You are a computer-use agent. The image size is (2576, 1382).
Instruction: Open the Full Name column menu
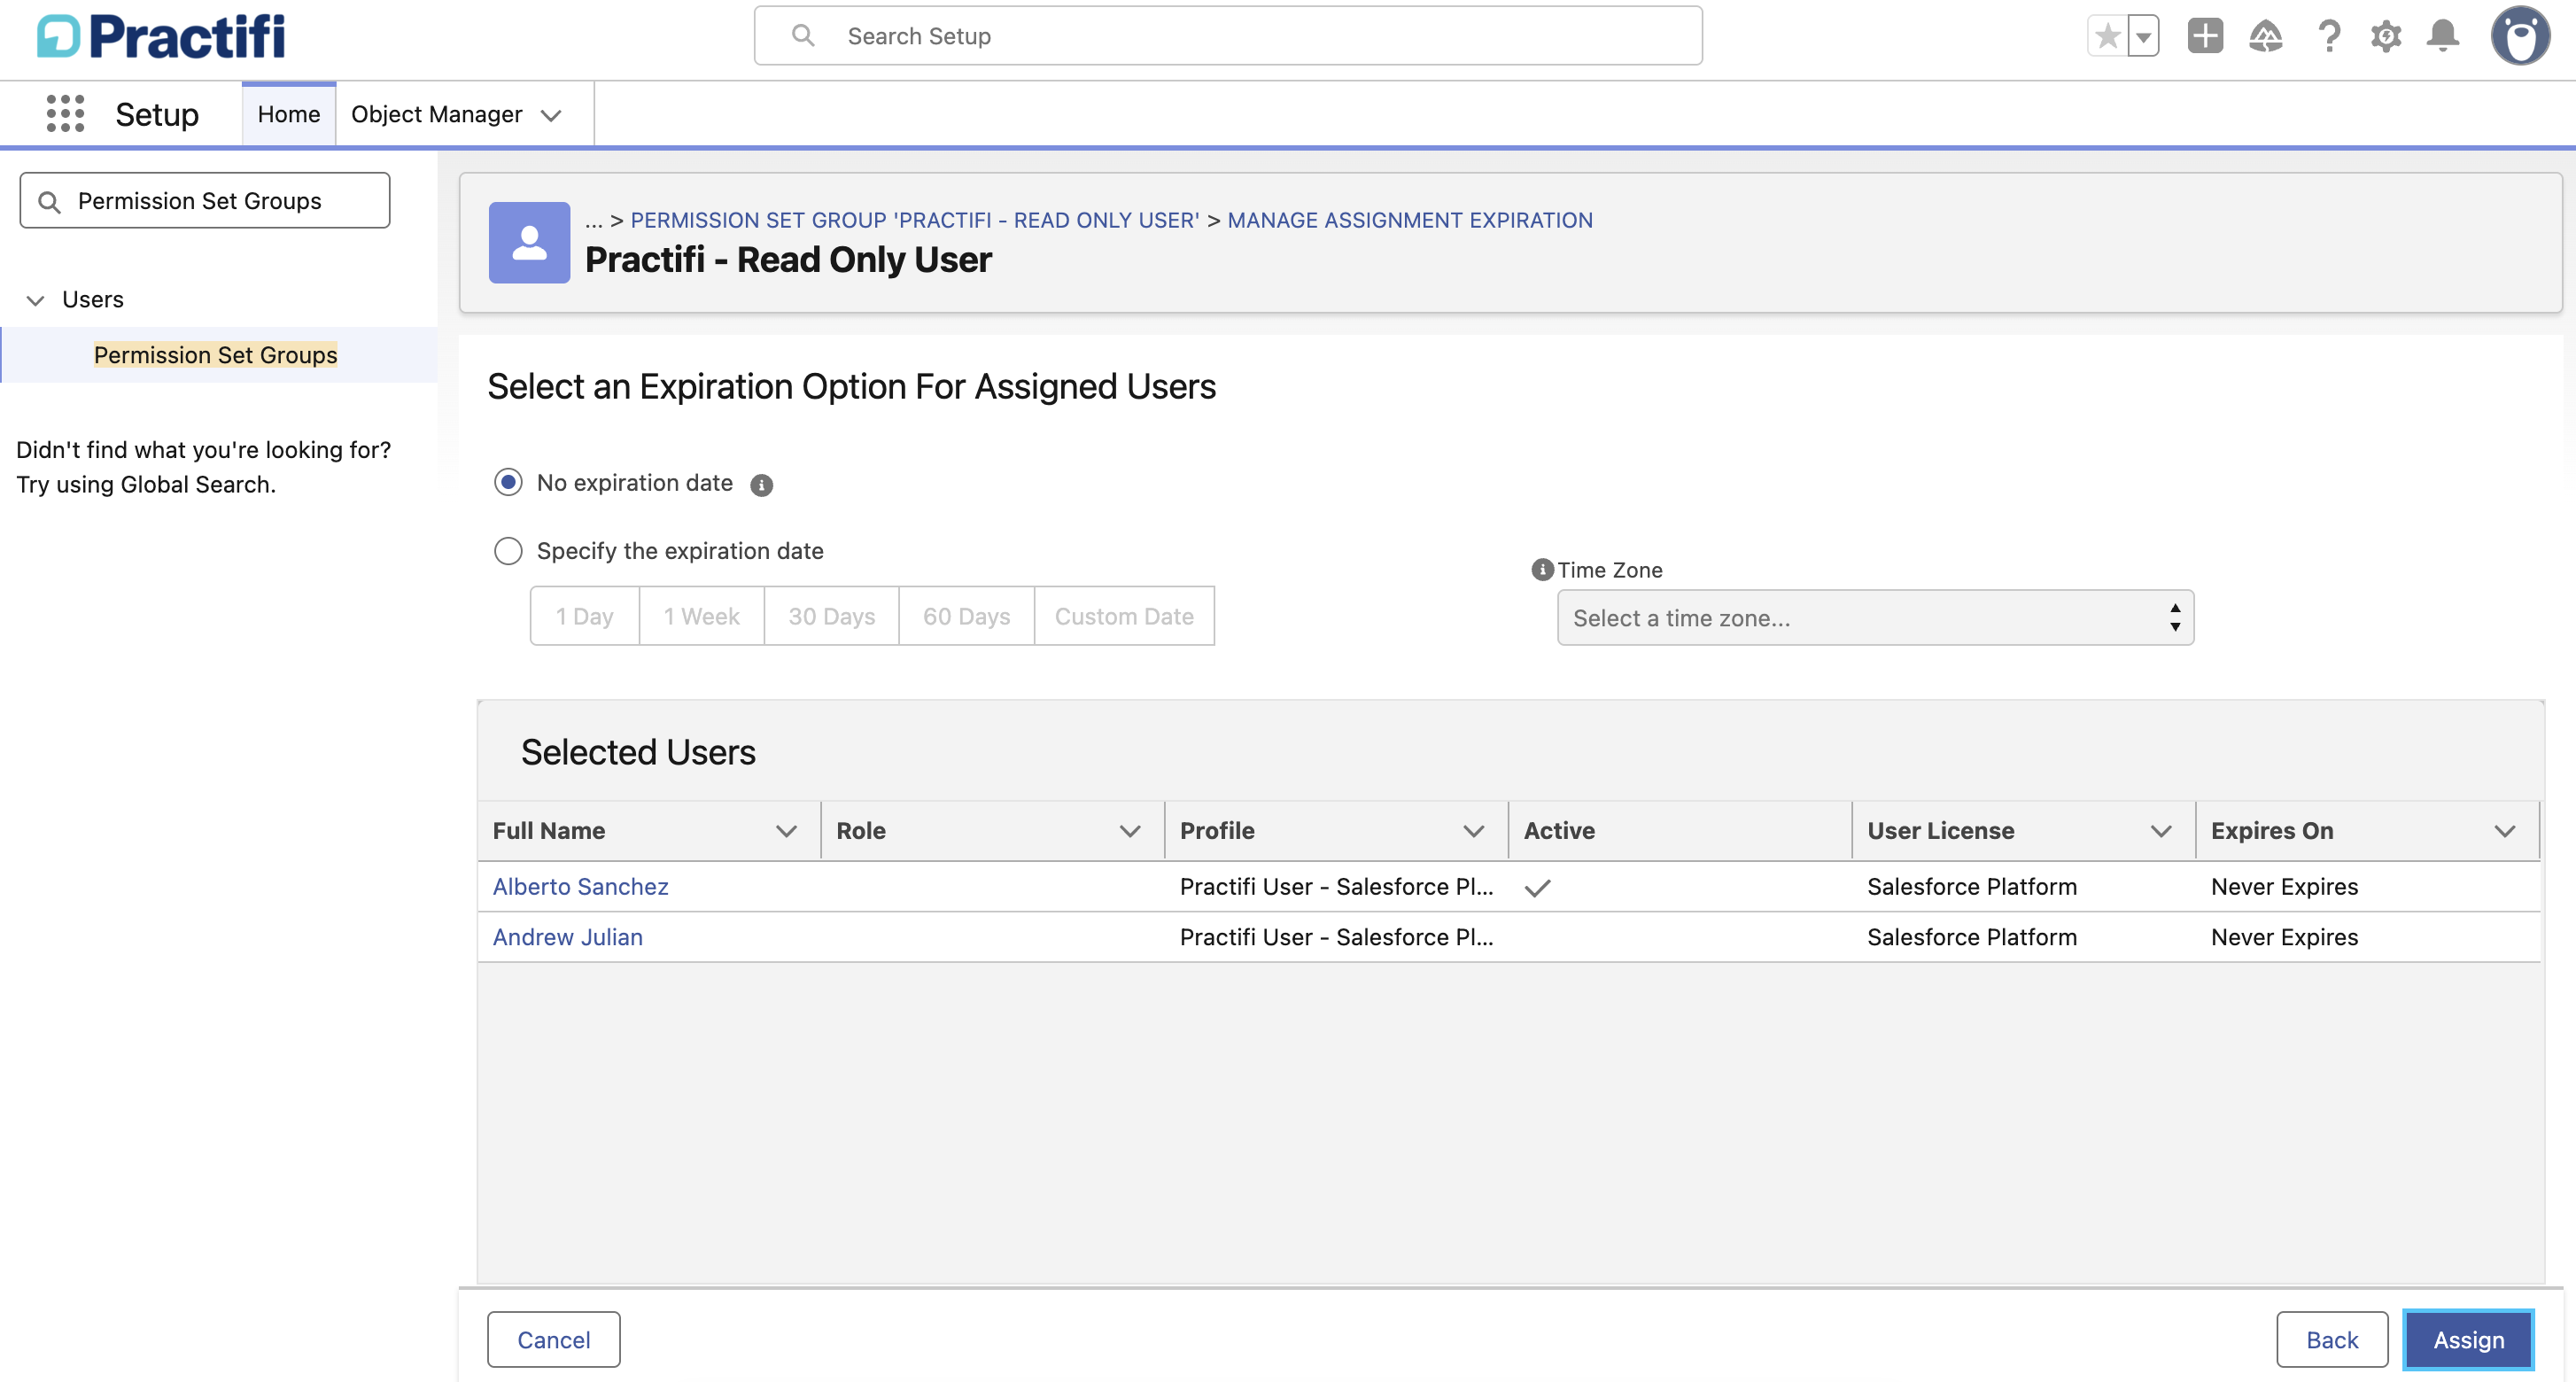point(787,831)
